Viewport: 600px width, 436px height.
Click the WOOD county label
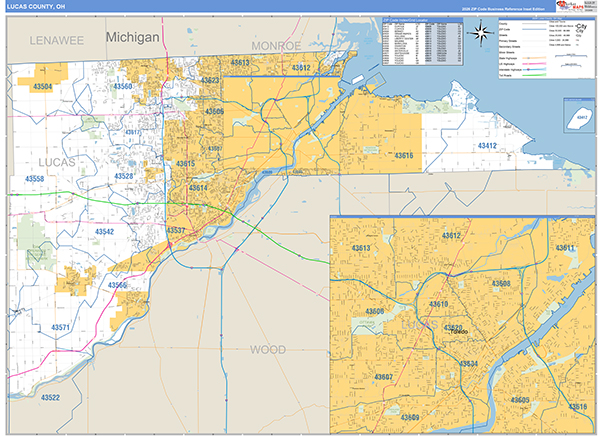[267, 349]
